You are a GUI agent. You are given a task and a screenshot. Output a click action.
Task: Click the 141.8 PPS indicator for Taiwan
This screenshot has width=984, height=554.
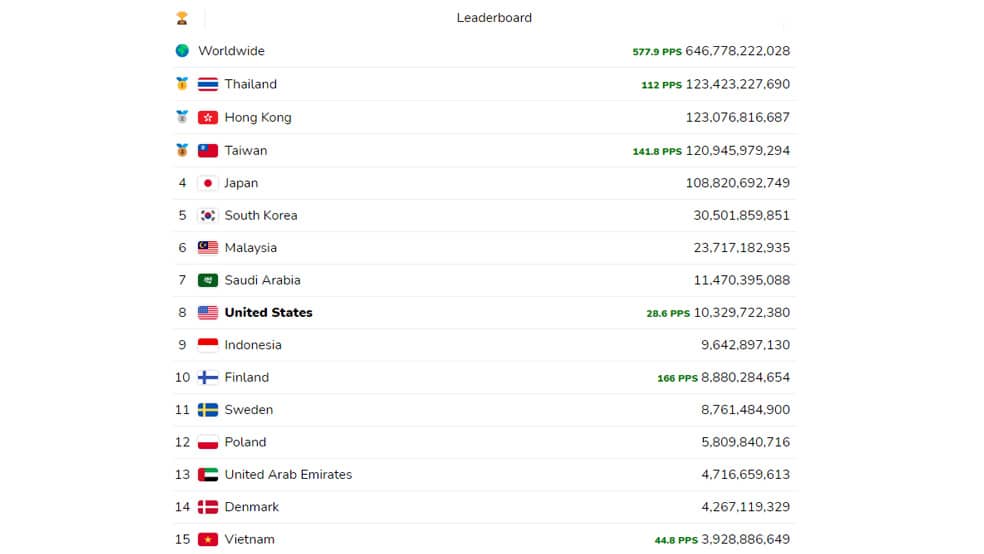[x=656, y=151]
